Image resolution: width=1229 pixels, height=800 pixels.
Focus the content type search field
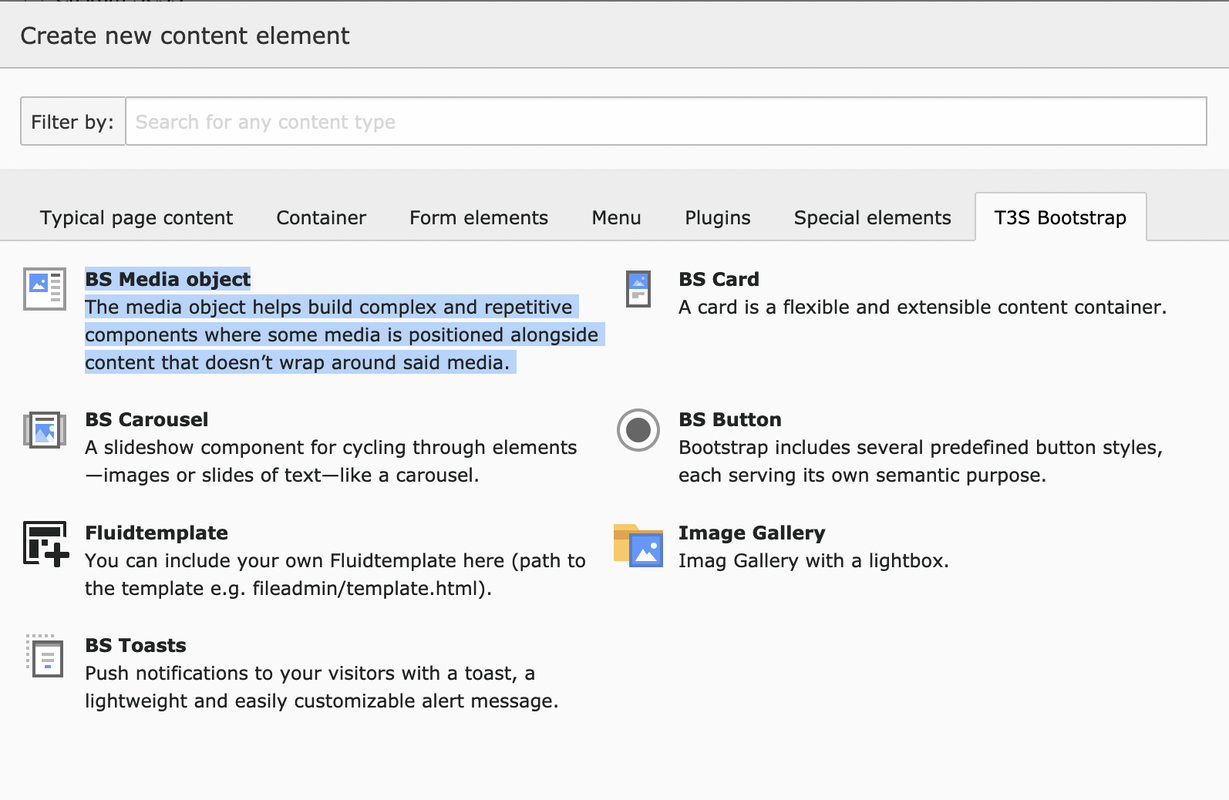tap(666, 121)
